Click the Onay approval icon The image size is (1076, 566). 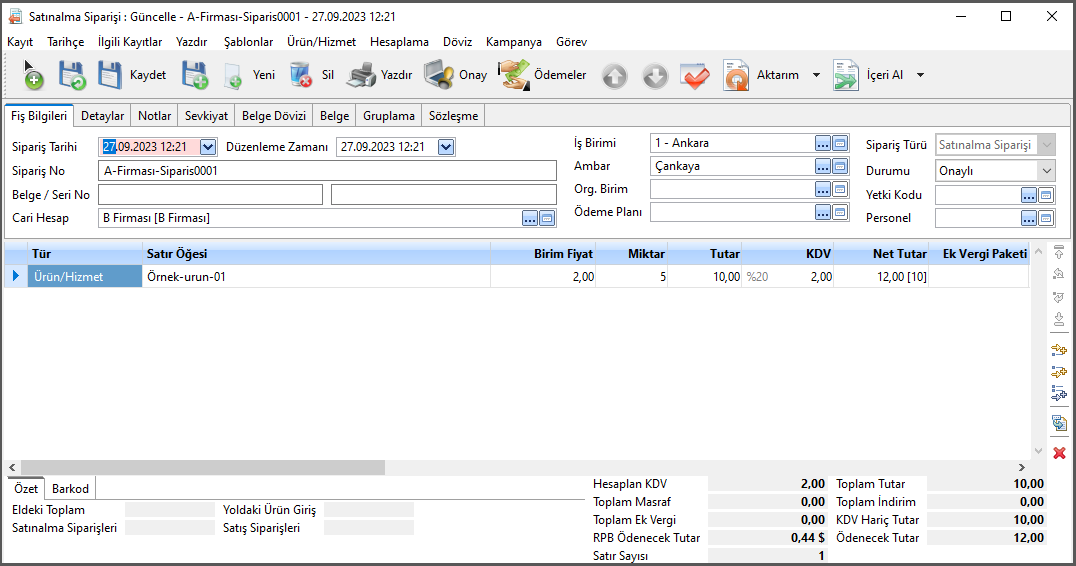point(438,75)
